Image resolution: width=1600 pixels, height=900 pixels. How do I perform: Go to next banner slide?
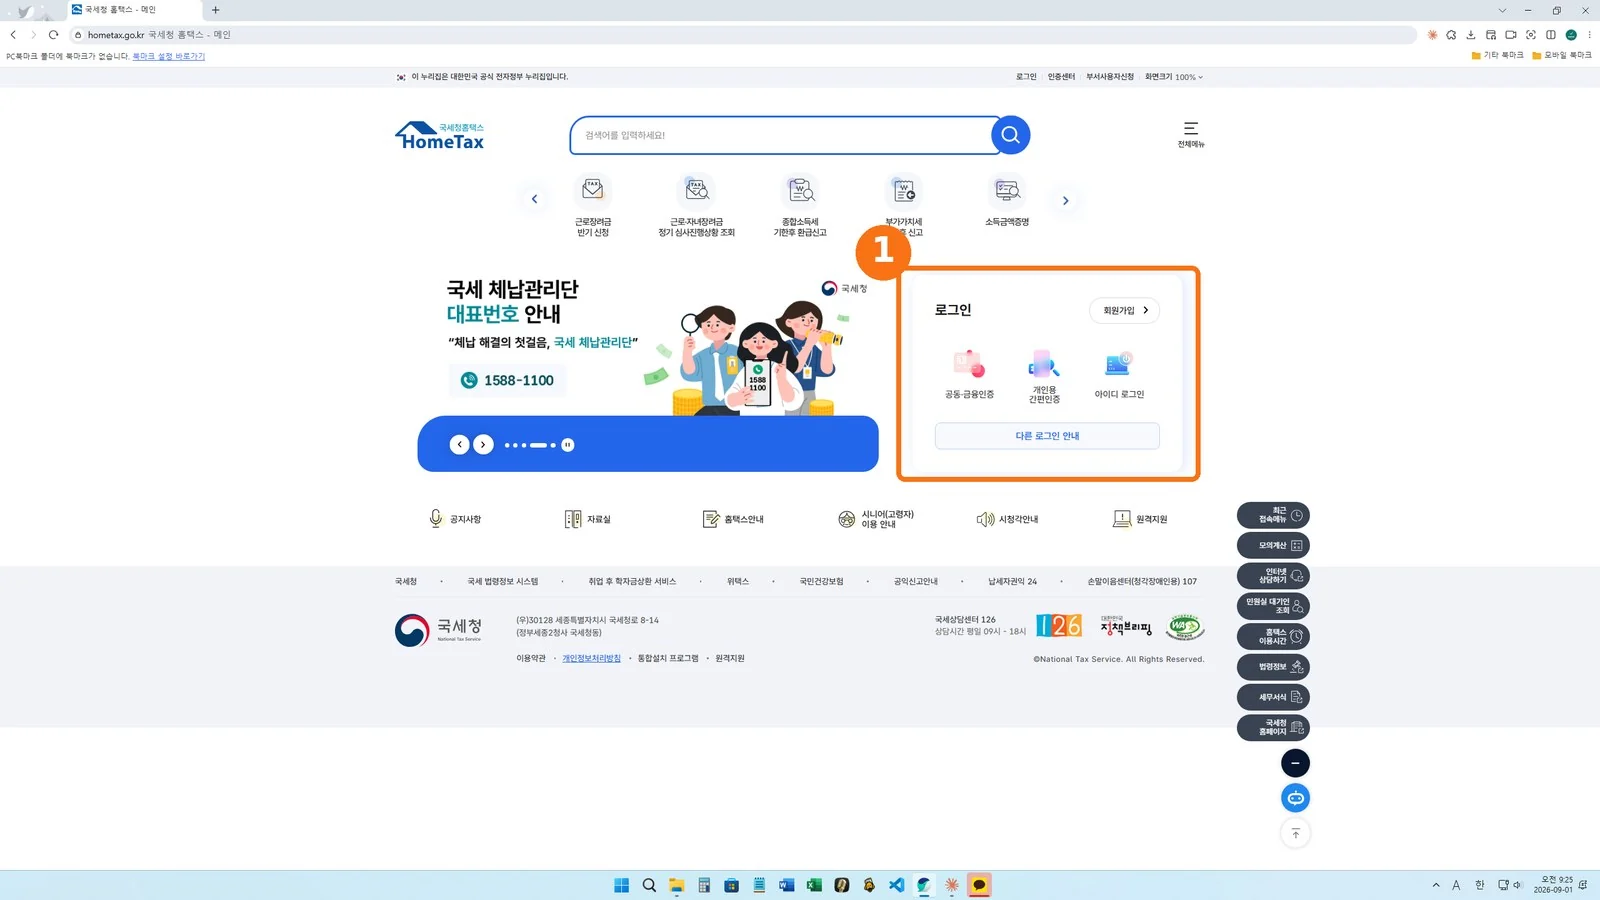484,445
